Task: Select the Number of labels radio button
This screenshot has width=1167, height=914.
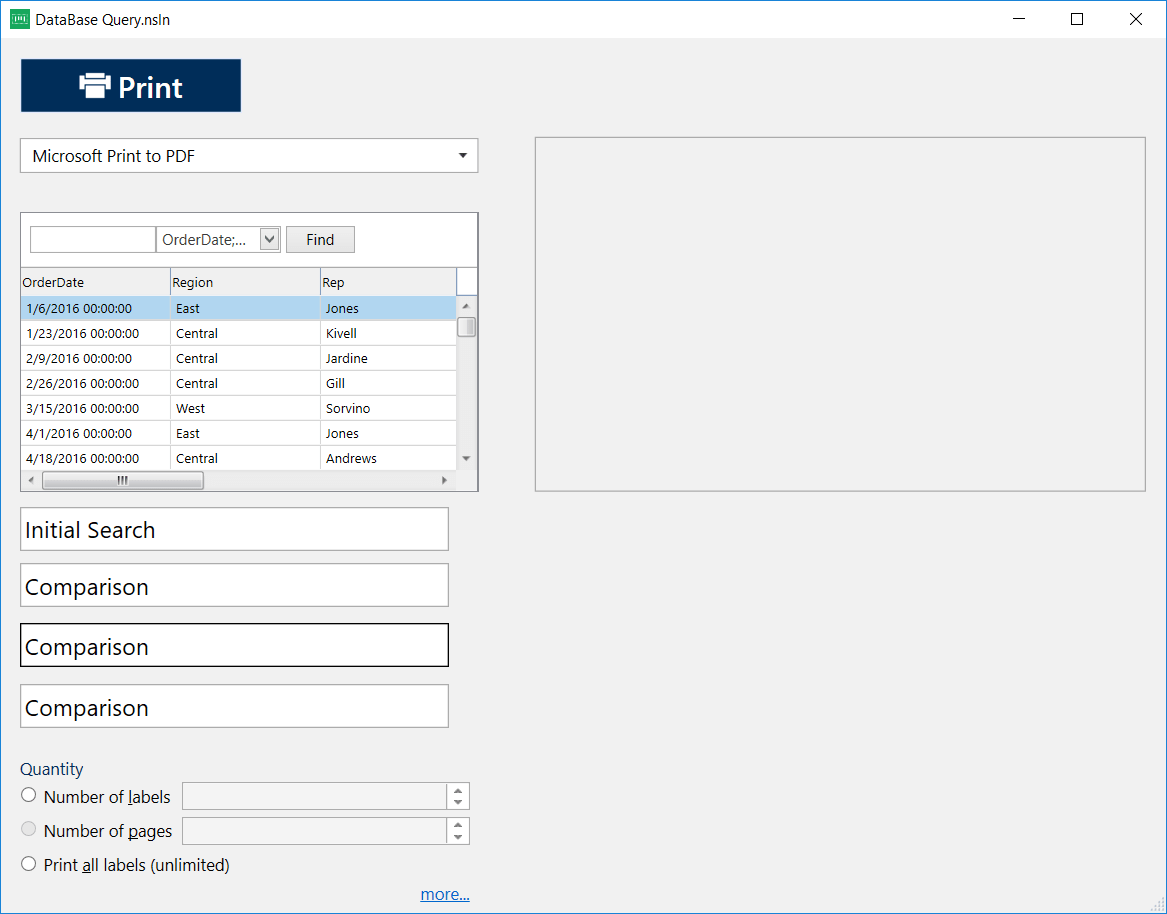Action: coord(28,795)
